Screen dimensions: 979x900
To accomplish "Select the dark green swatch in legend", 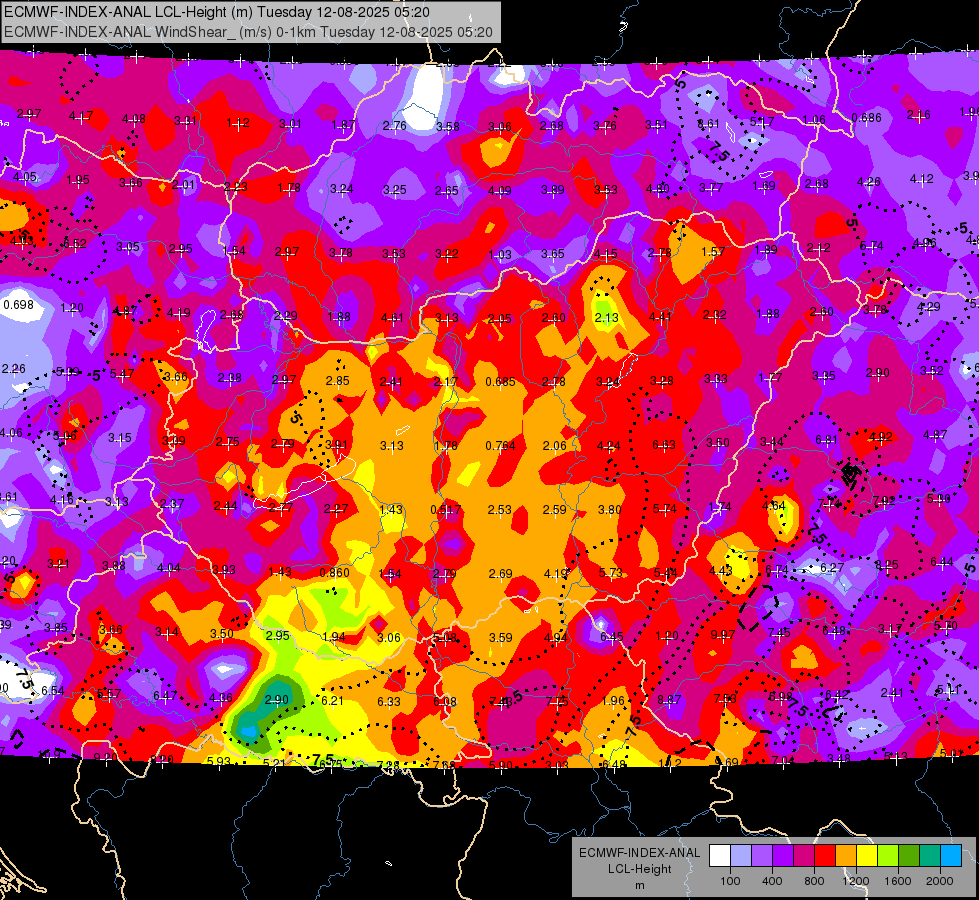I will click(908, 856).
